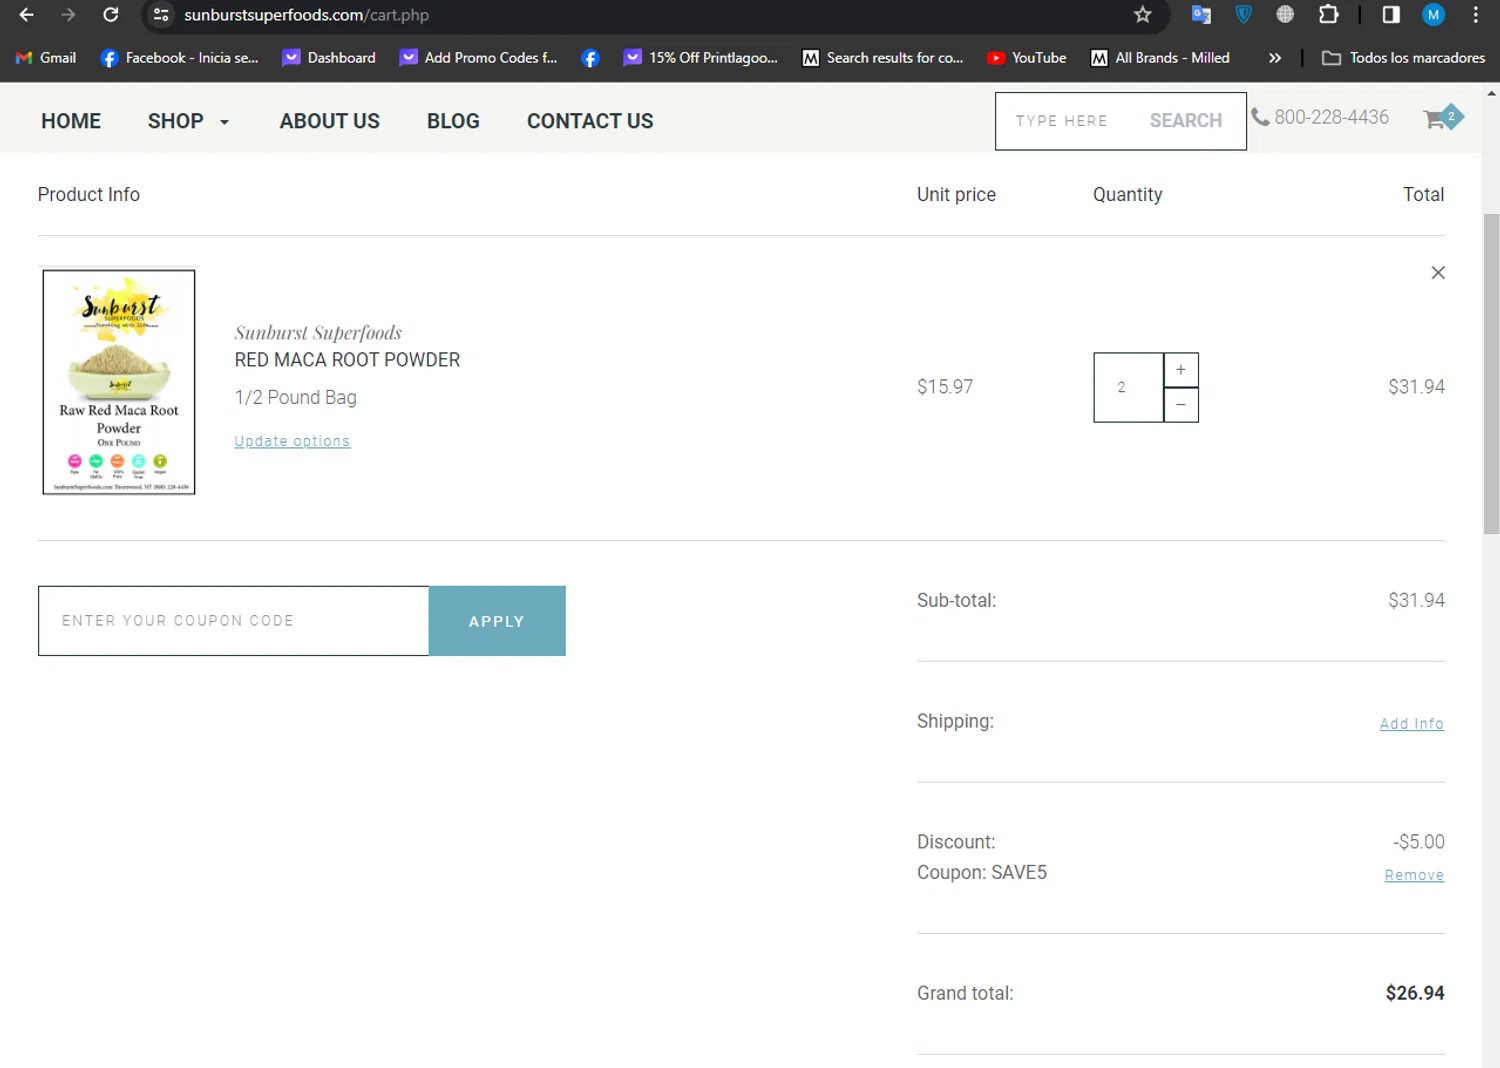Click the unlabeled Facebook icon bookmark

pyautogui.click(x=590, y=58)
